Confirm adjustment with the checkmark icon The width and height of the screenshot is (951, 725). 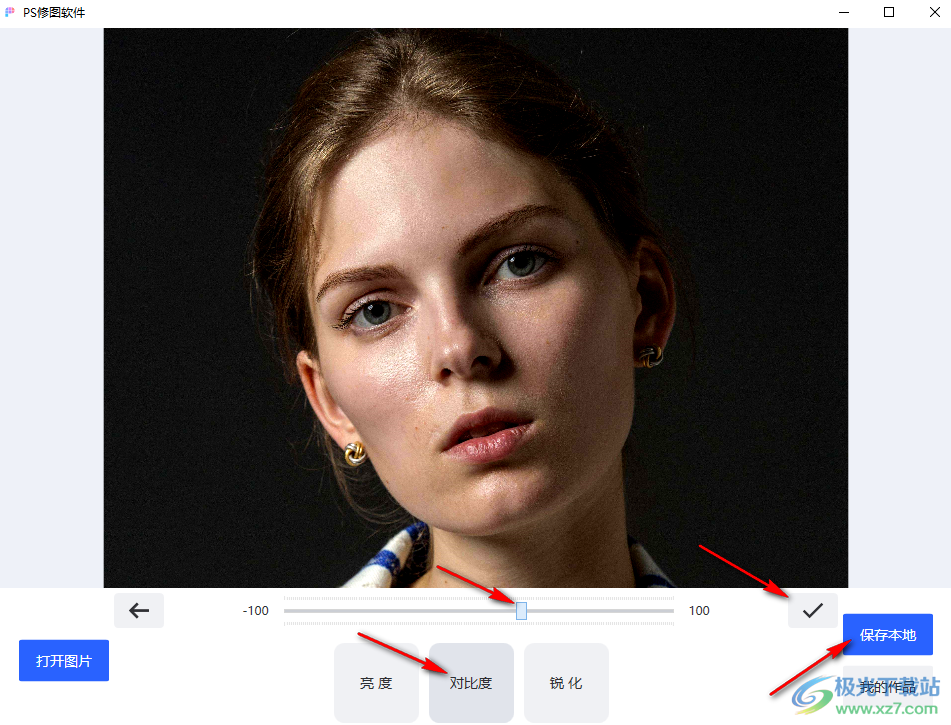[x=813, y=610]
